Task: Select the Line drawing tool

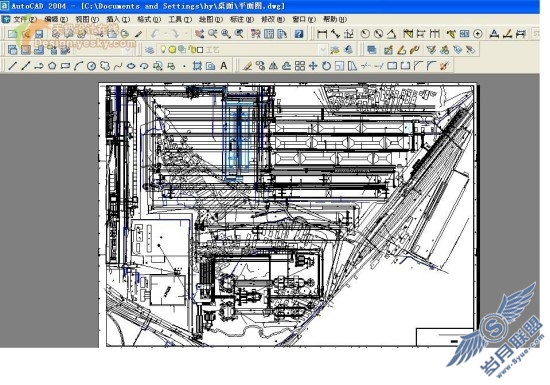Action: point(13,66)
